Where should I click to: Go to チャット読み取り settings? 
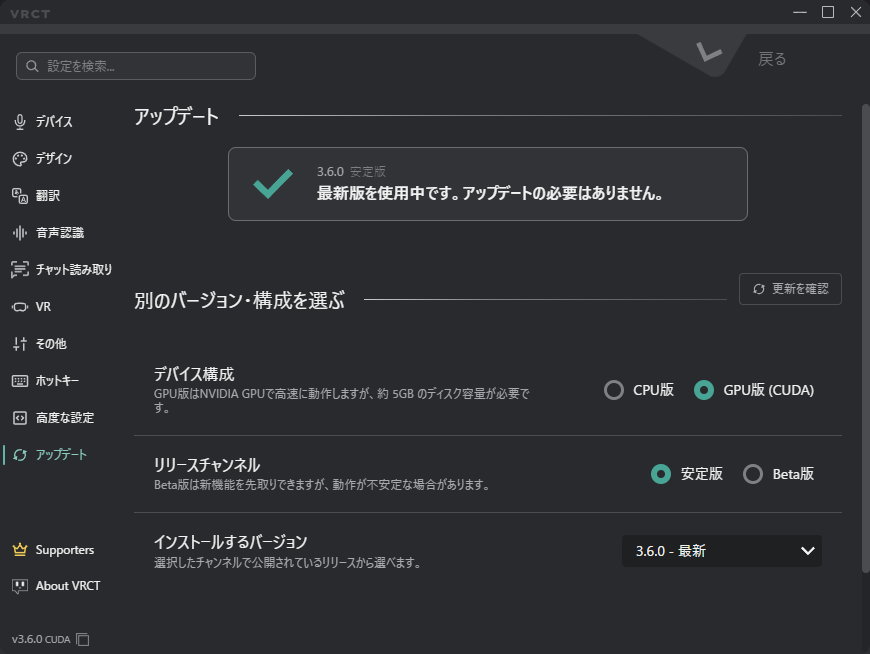74,270
